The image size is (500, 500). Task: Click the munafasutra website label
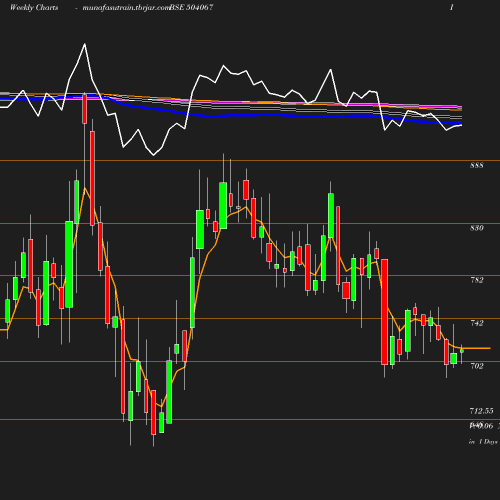[126, 7]
